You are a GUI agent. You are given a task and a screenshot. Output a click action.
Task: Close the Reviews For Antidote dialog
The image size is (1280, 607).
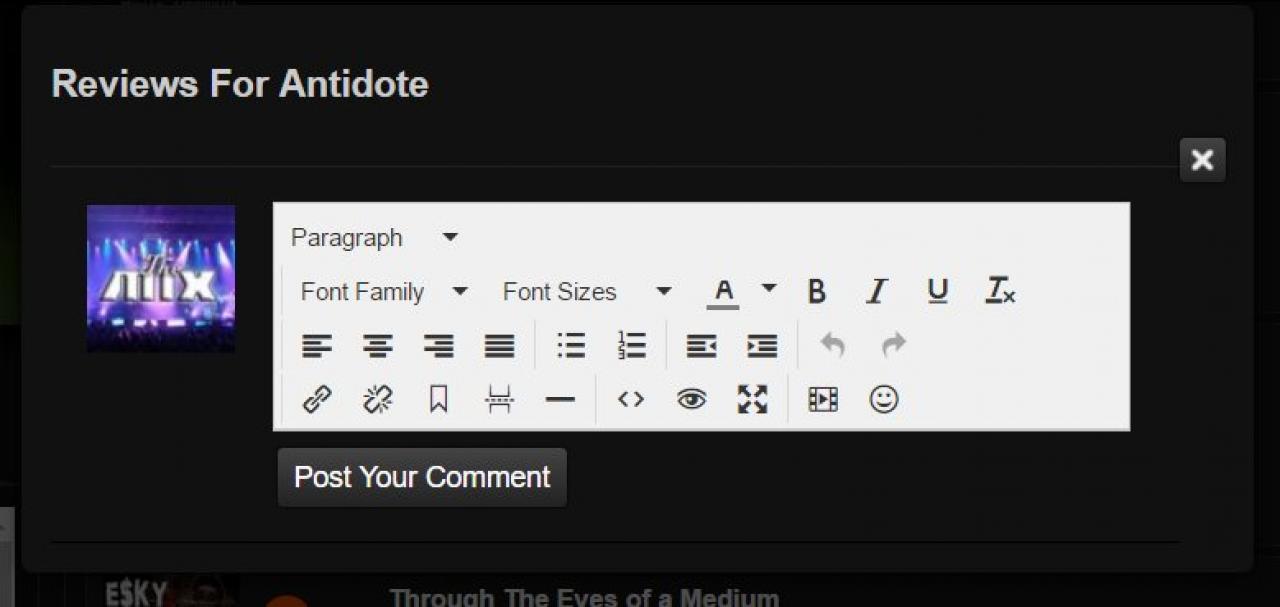[1202, 160]
